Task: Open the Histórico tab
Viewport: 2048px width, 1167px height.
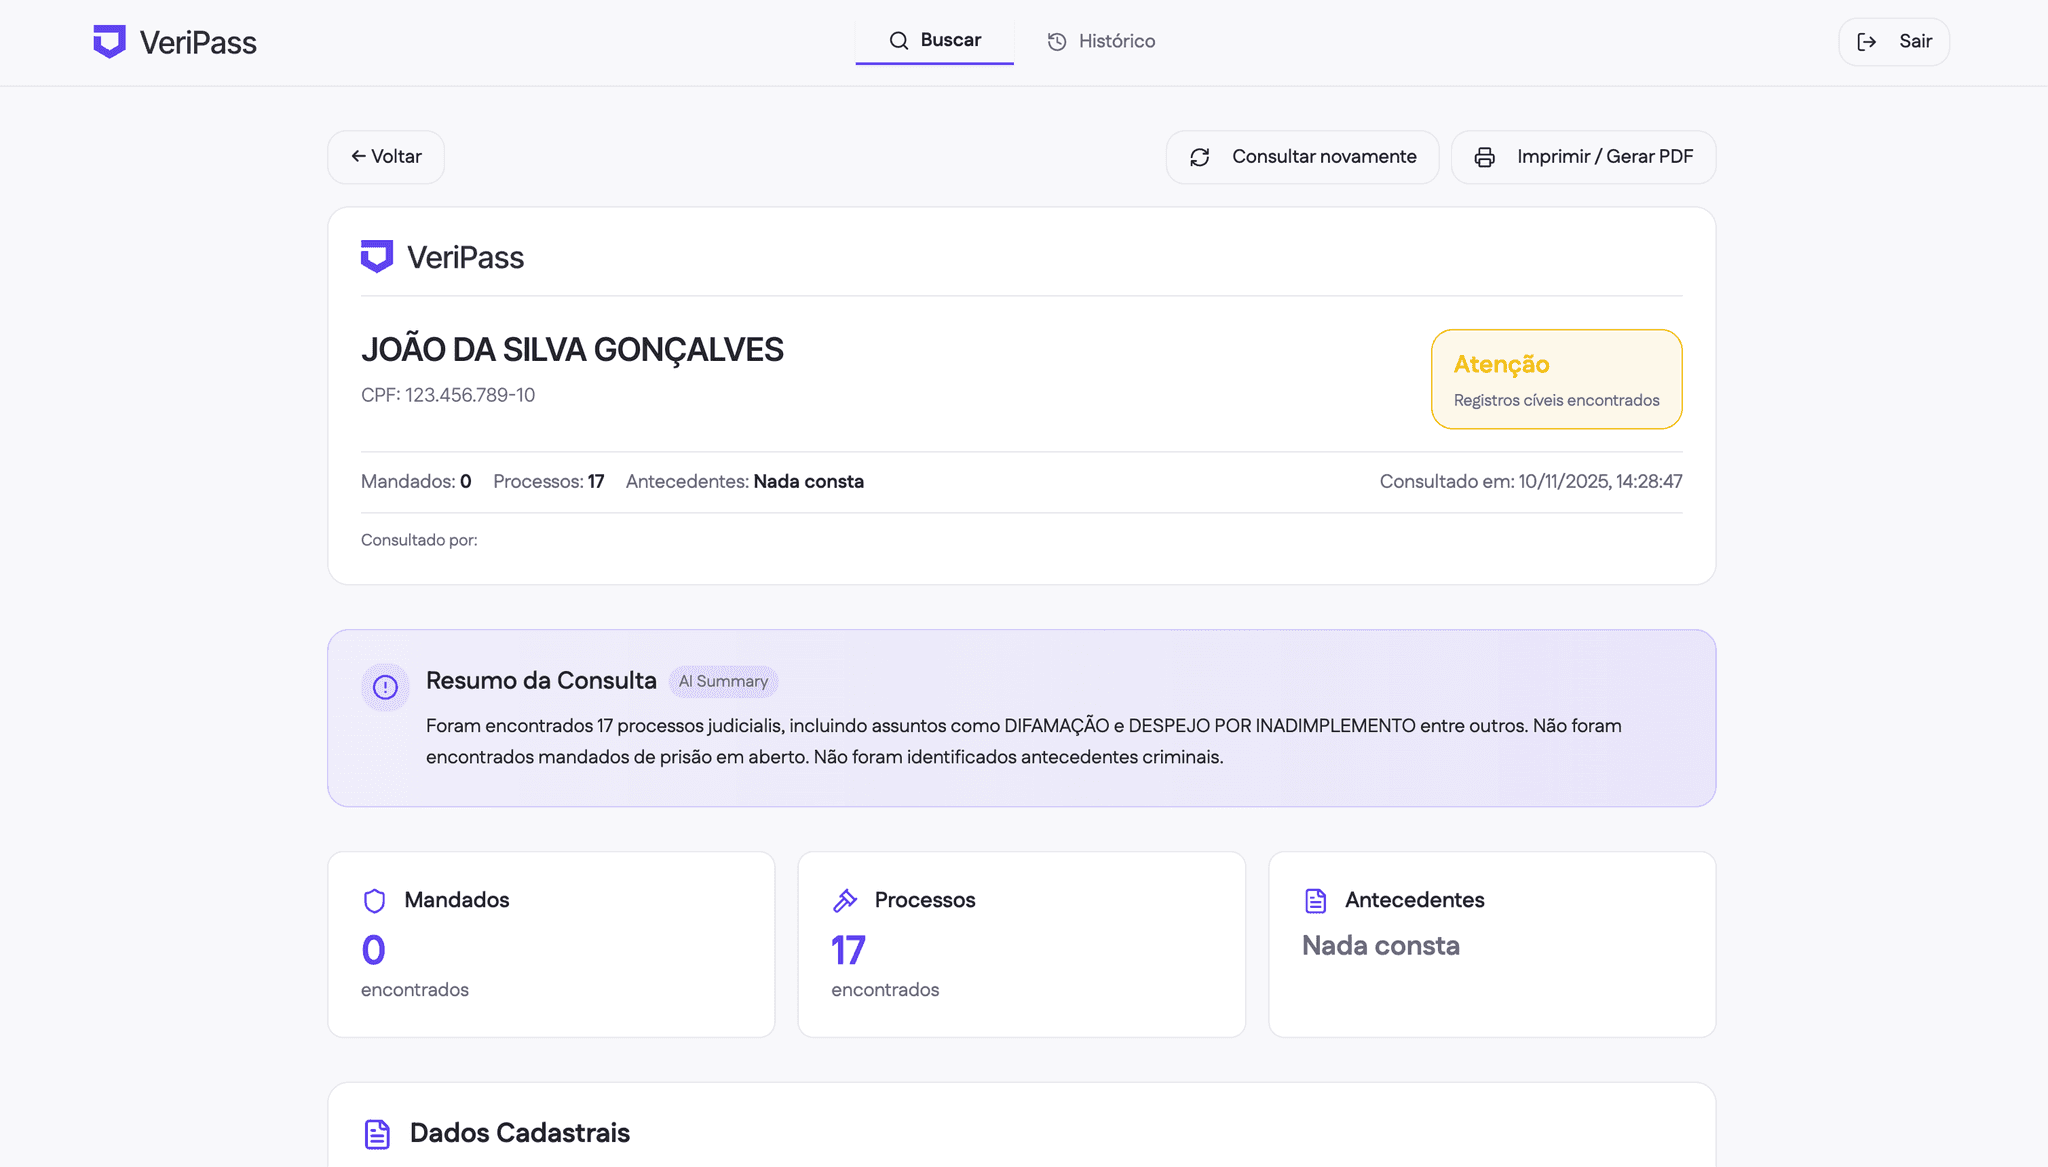Action: [1101, 42]
